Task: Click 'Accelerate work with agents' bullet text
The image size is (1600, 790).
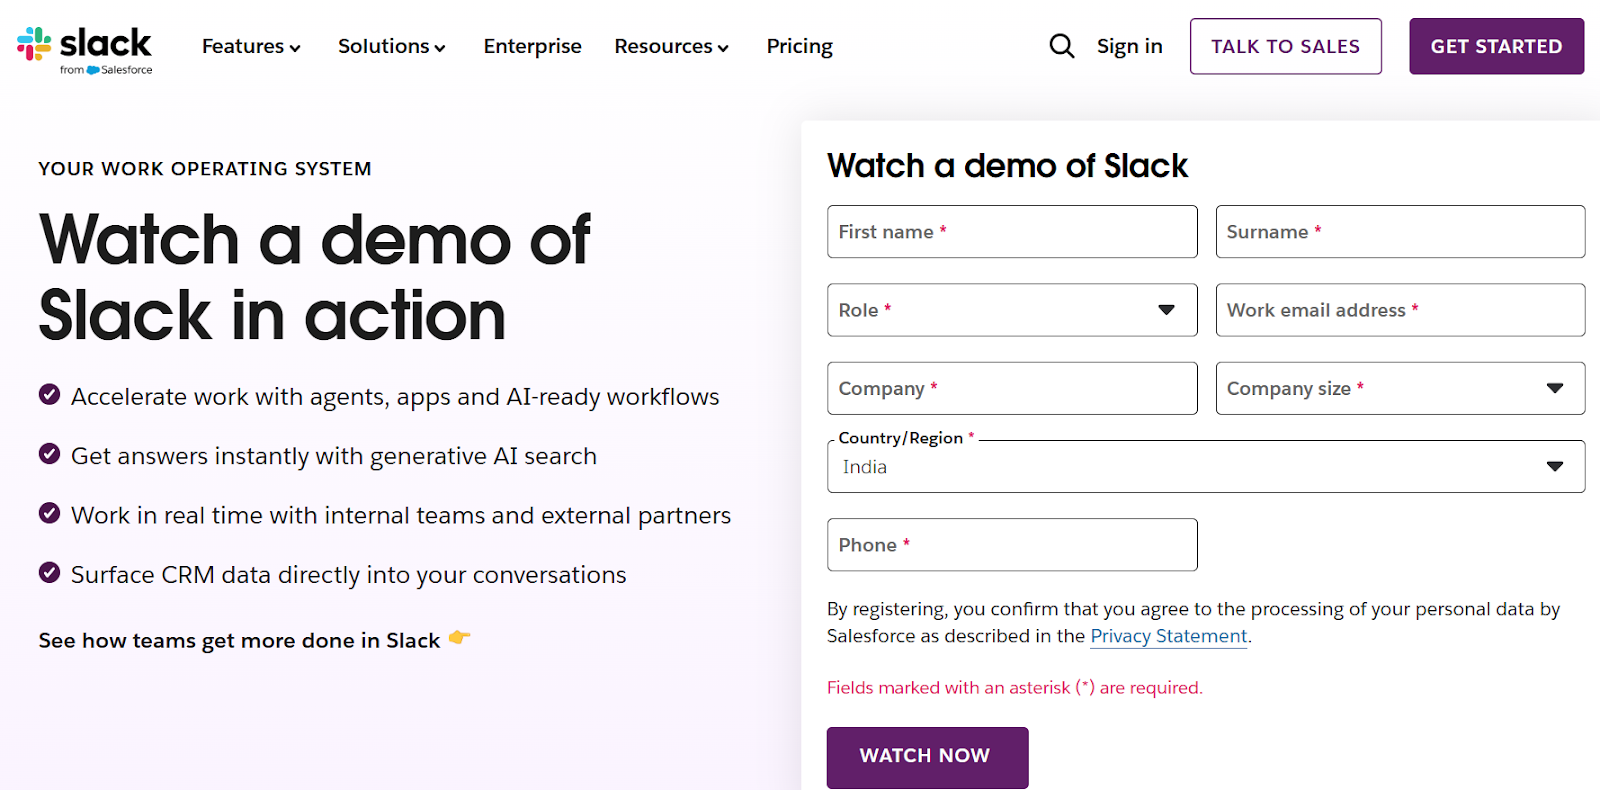Action: (x=395, y=397)
